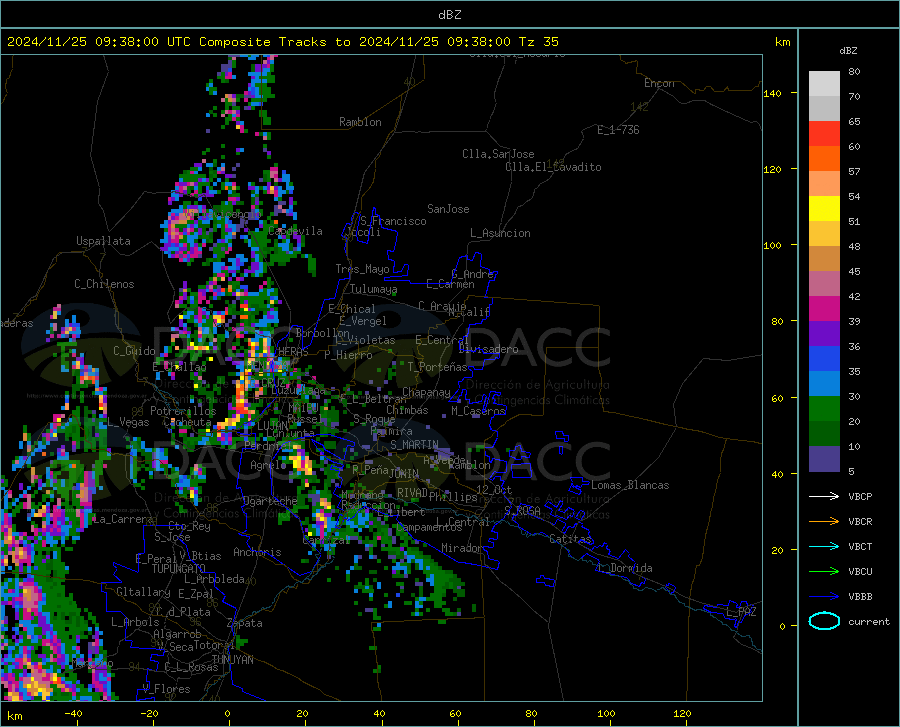
Task: Click the S_MARTIN place label
Action: click(414, 445)
